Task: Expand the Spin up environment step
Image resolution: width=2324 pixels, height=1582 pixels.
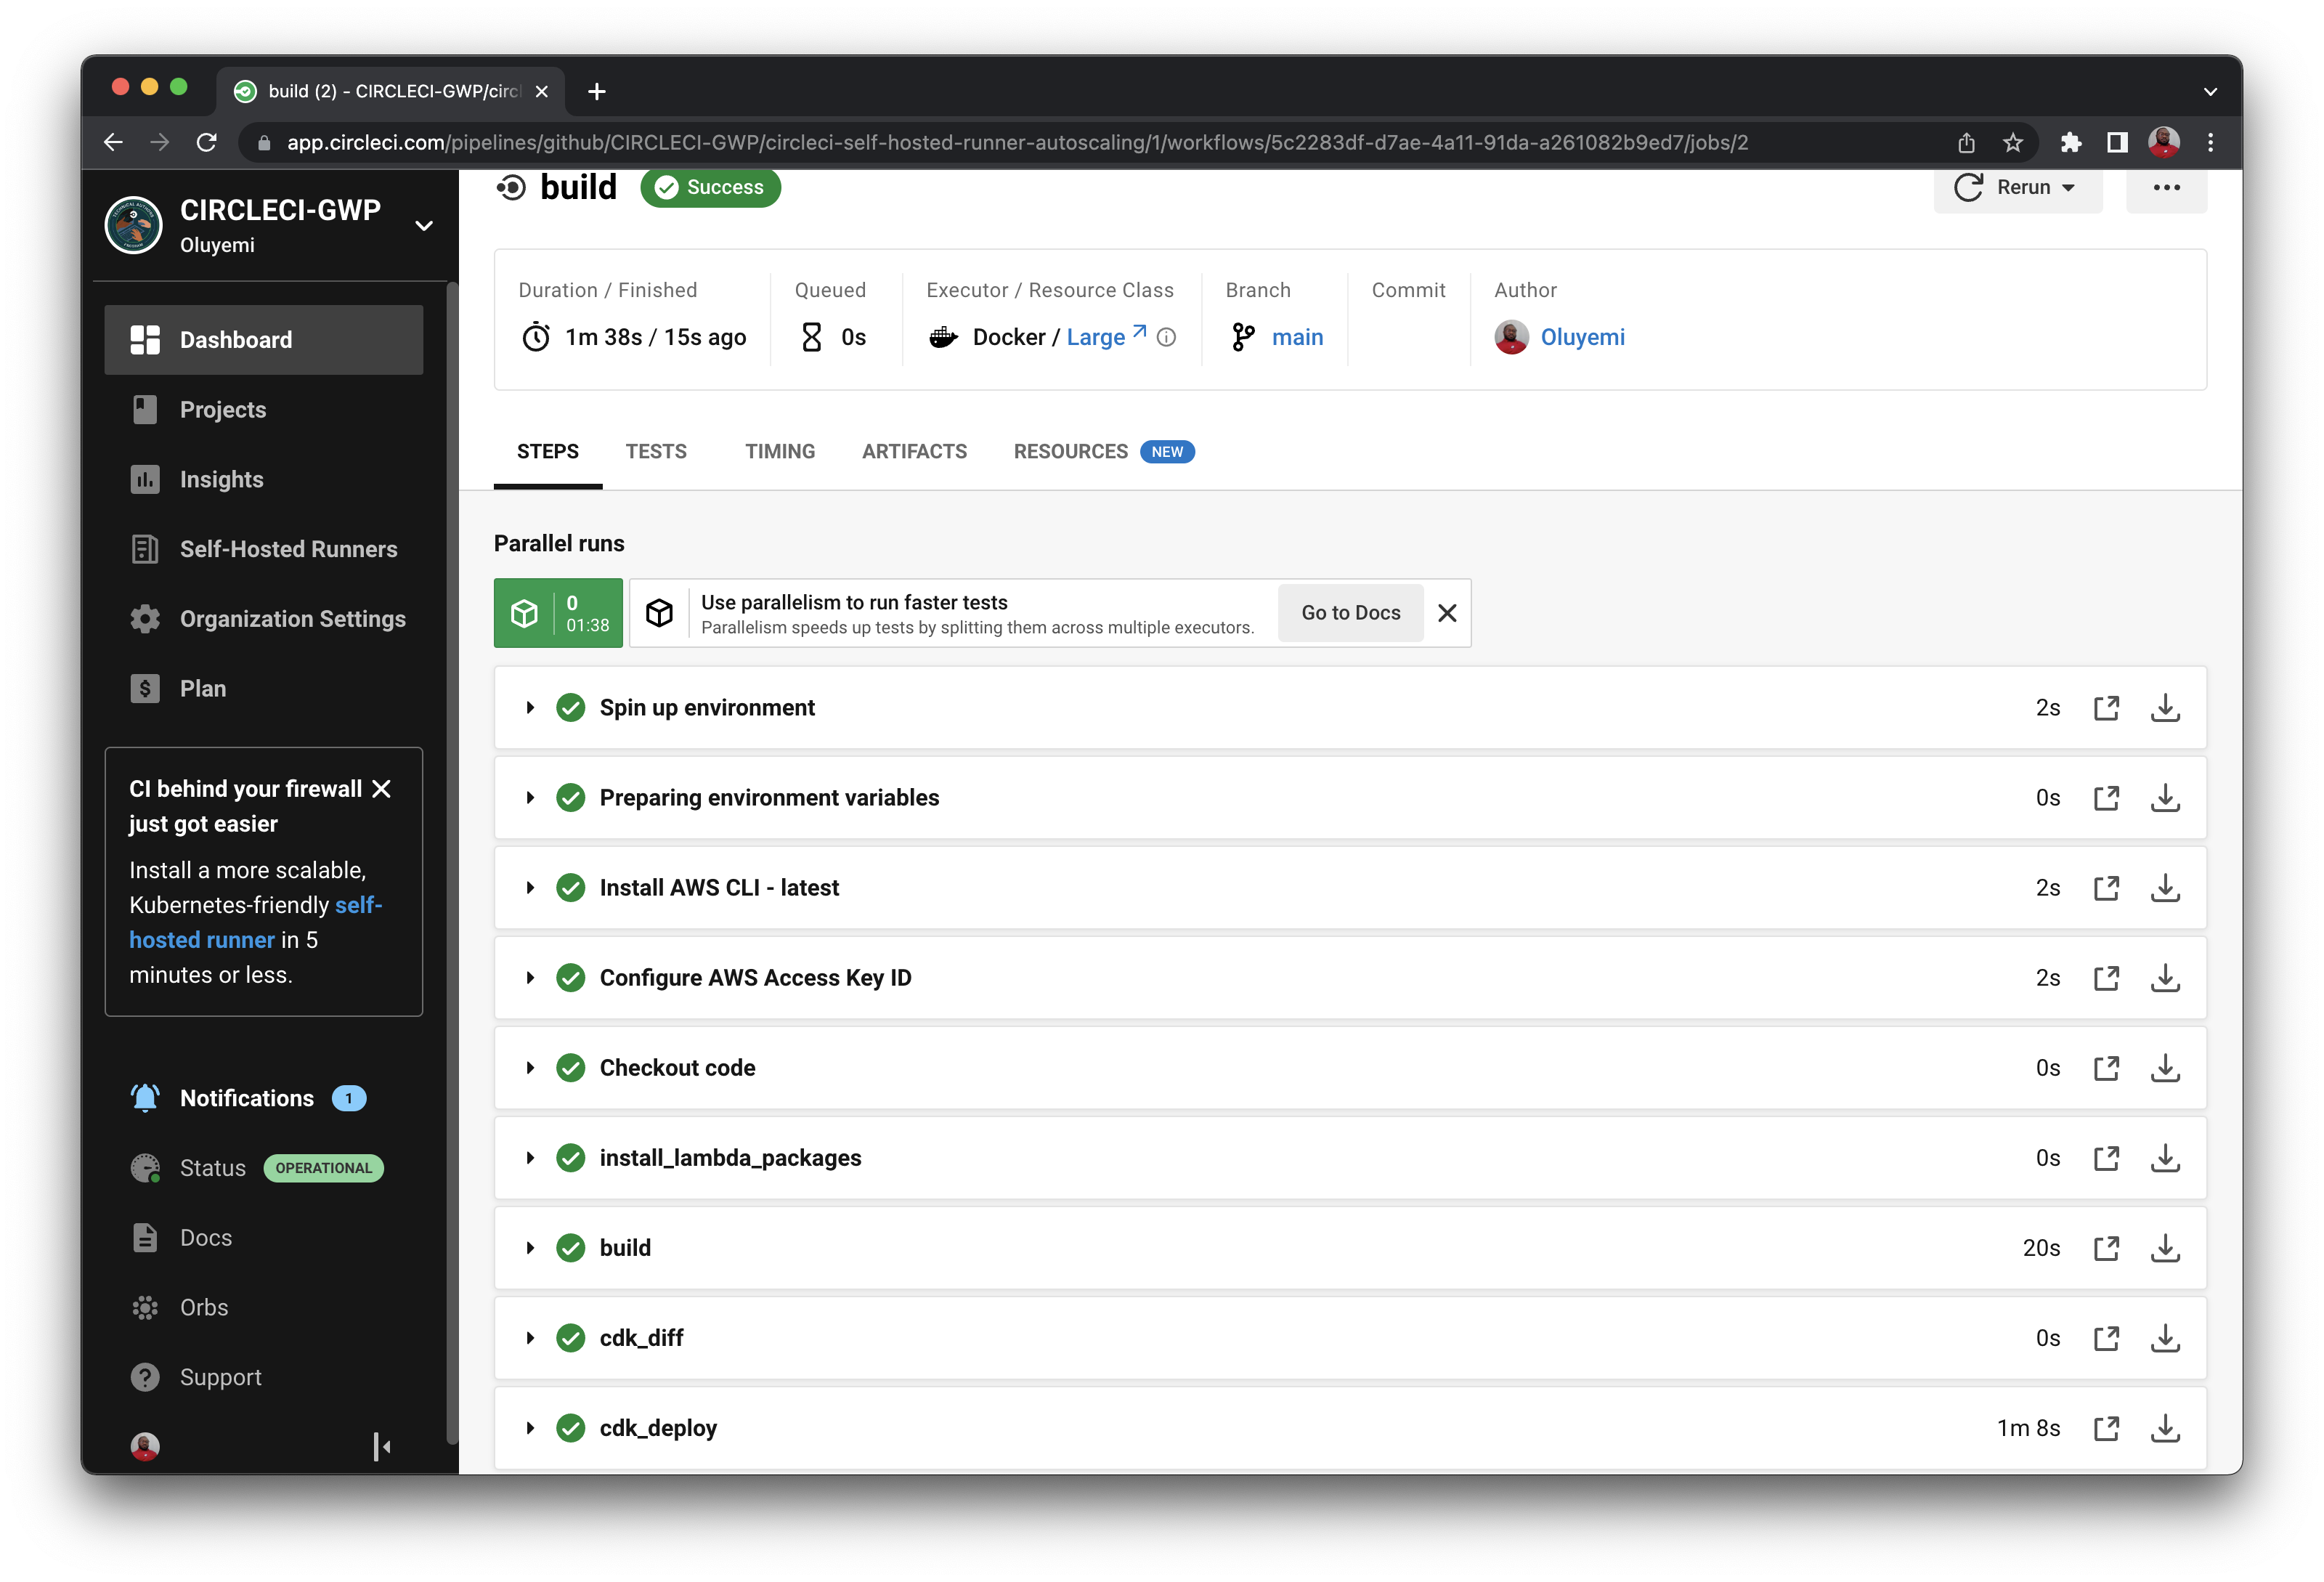Action: (530, 707)
